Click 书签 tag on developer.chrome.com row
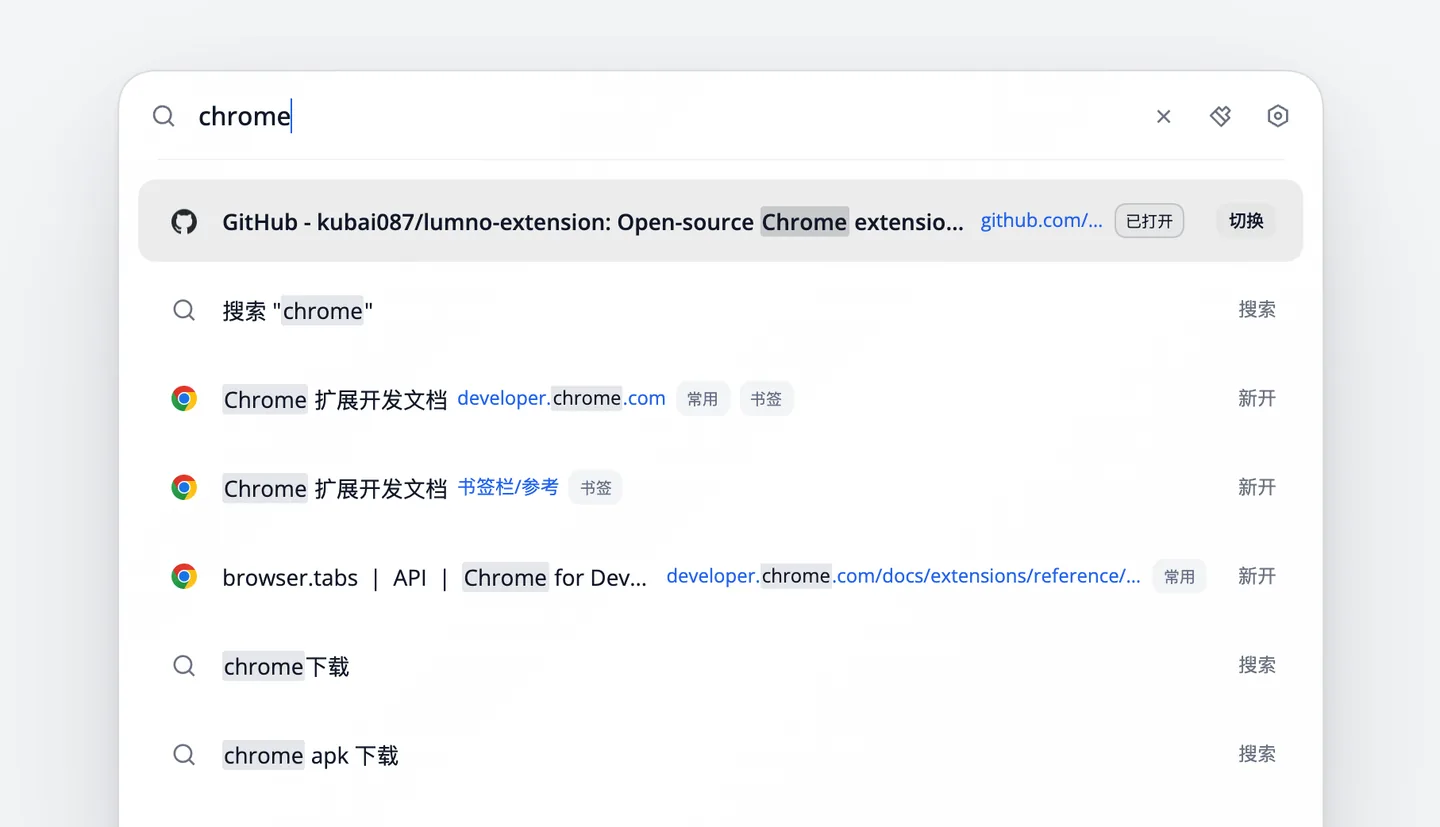Viewport: 1440px width, 827px height. tap(766, 399)
